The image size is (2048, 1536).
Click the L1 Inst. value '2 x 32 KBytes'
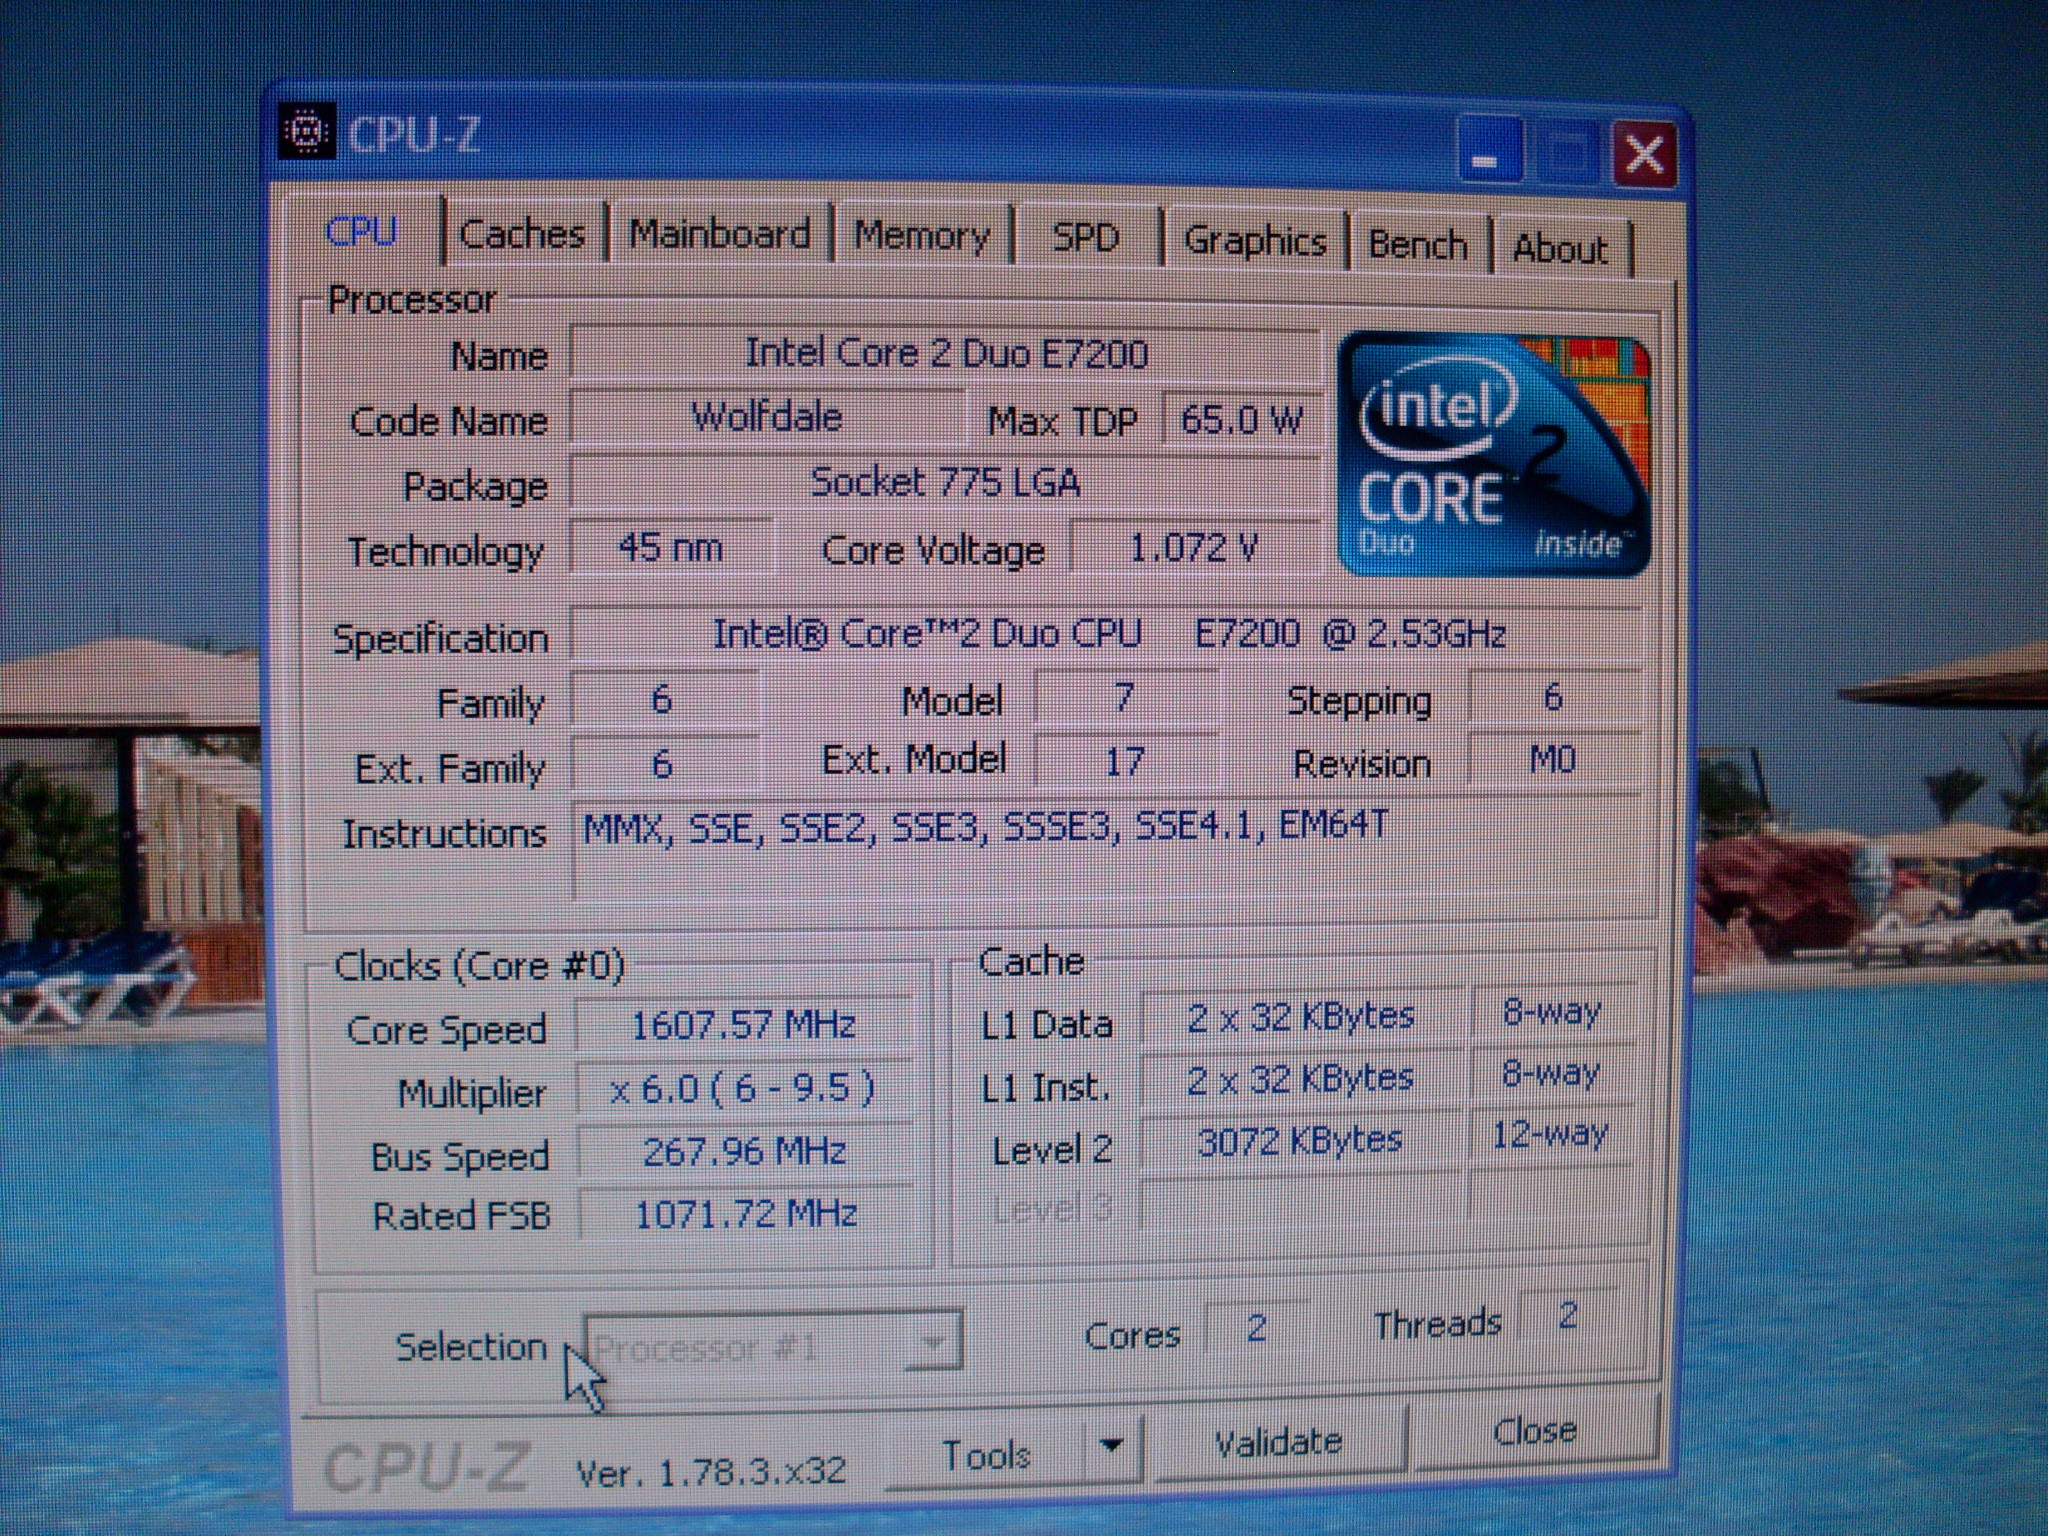point(1300,1079)
